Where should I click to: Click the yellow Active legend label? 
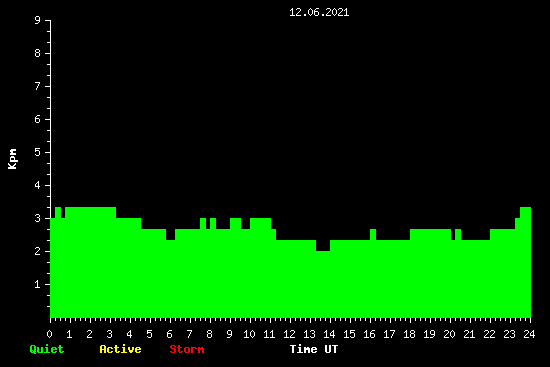click(120, 349)
